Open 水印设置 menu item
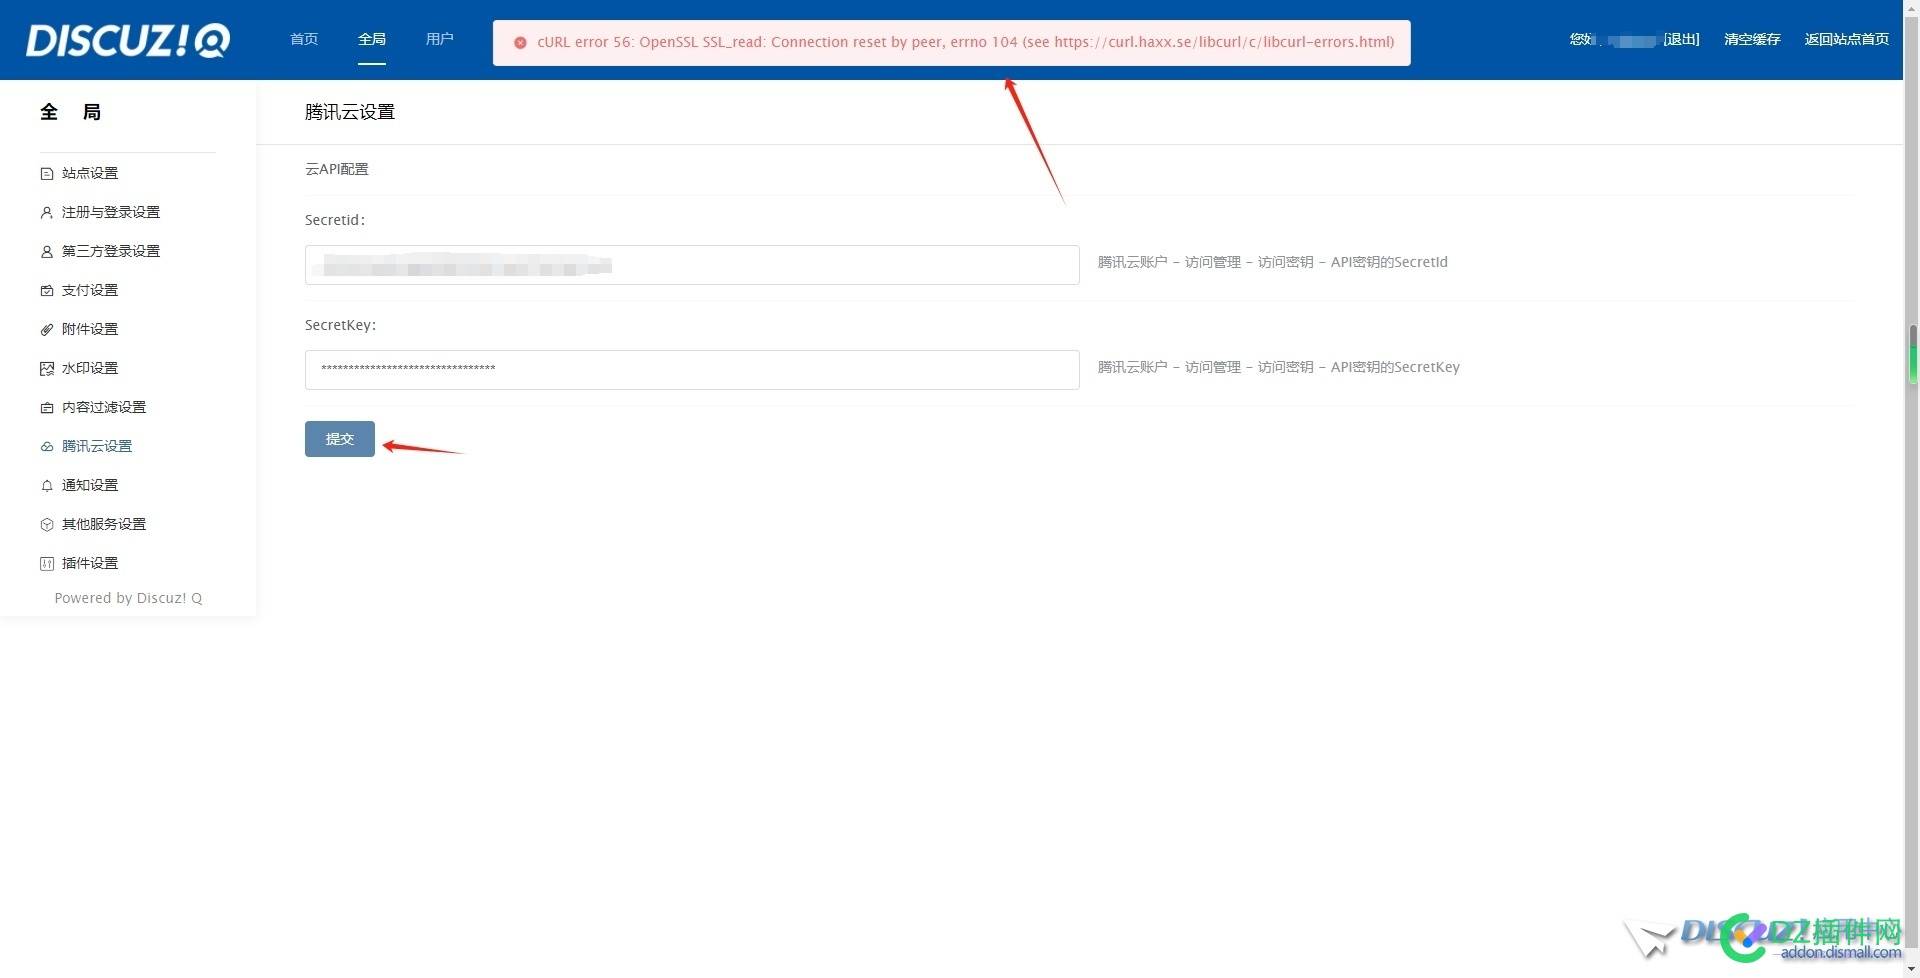This screenshot has height=978, width=1920. tap(90, 368)
